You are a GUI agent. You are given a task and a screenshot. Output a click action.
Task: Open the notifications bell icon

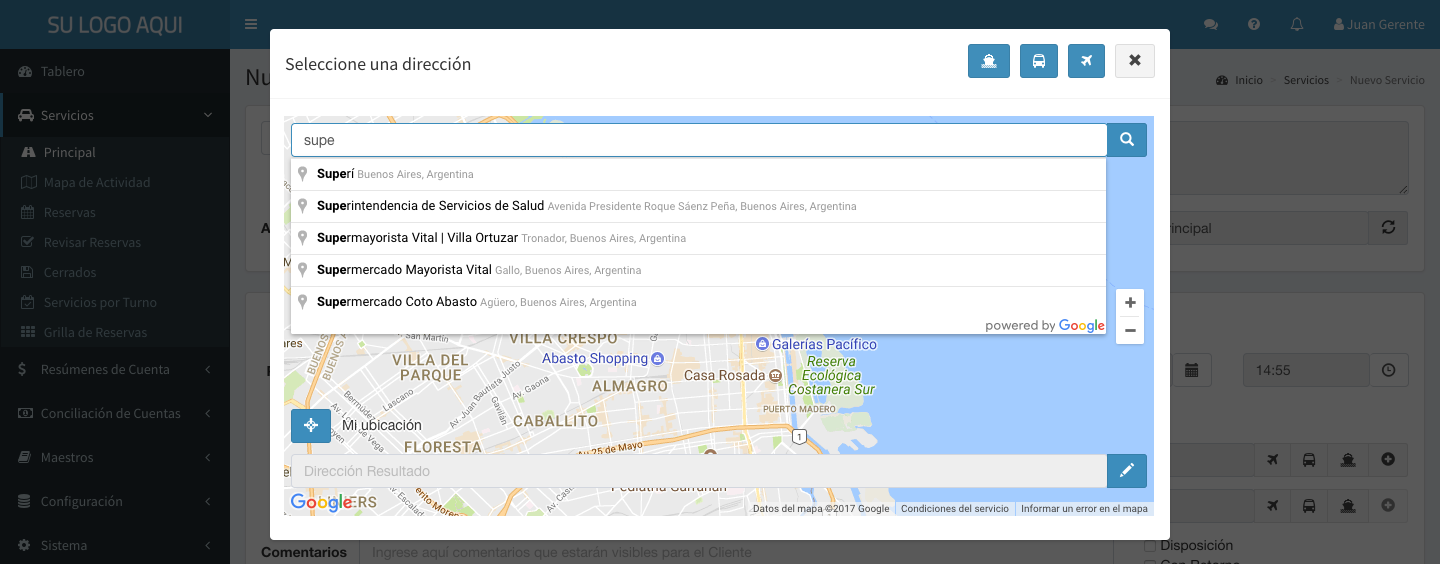point(1297,24)
